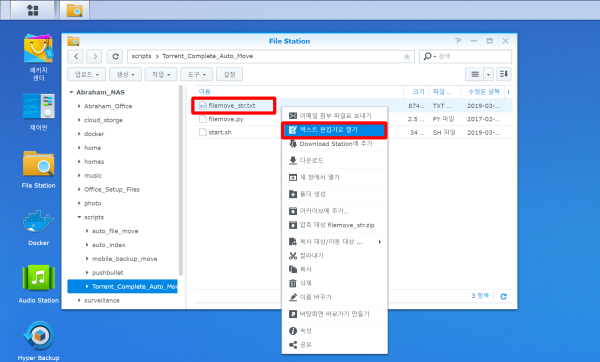The width and height of the screenshot is (600, 362).
Task: Go back with the left arrow button
Action: pos(76,57)
